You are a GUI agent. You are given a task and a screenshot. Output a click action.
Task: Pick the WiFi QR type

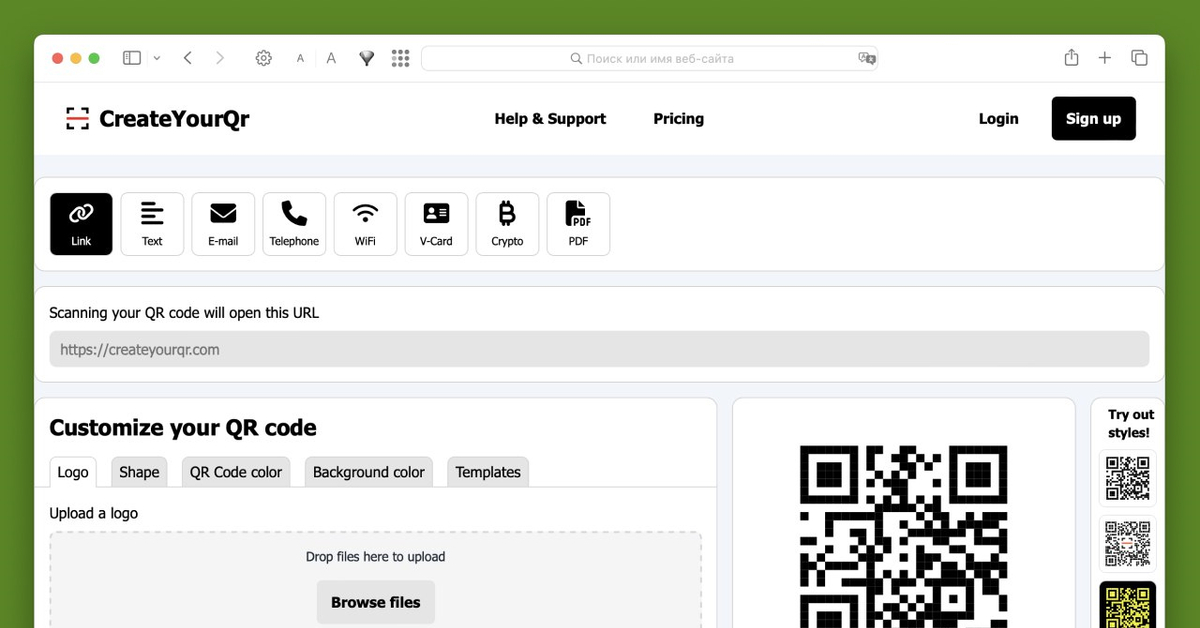tap(365, 224)
